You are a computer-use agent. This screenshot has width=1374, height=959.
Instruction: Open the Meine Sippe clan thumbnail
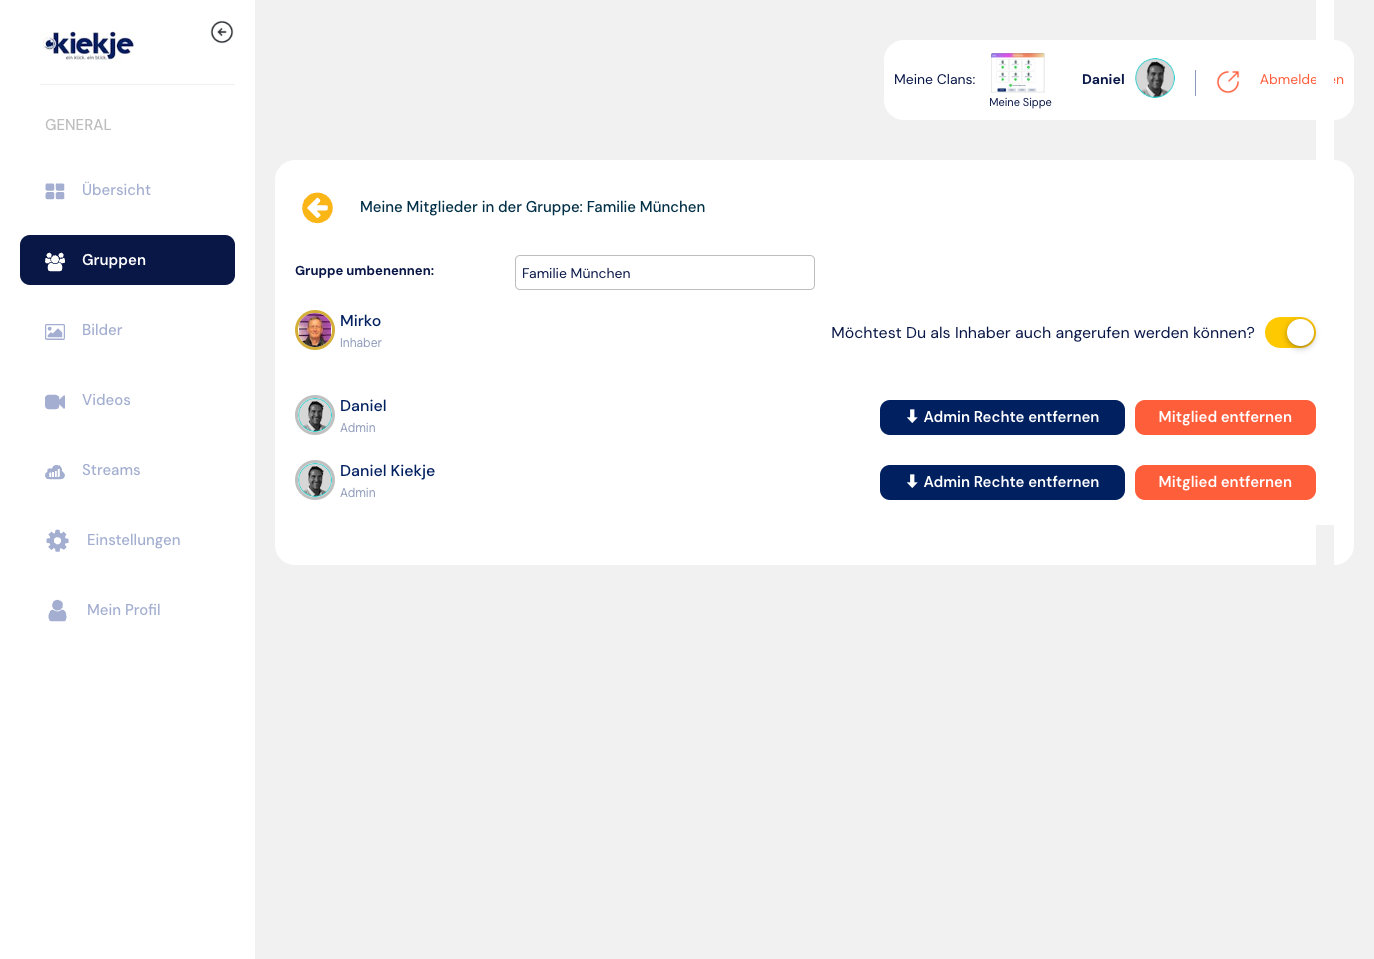point(1018,73)
